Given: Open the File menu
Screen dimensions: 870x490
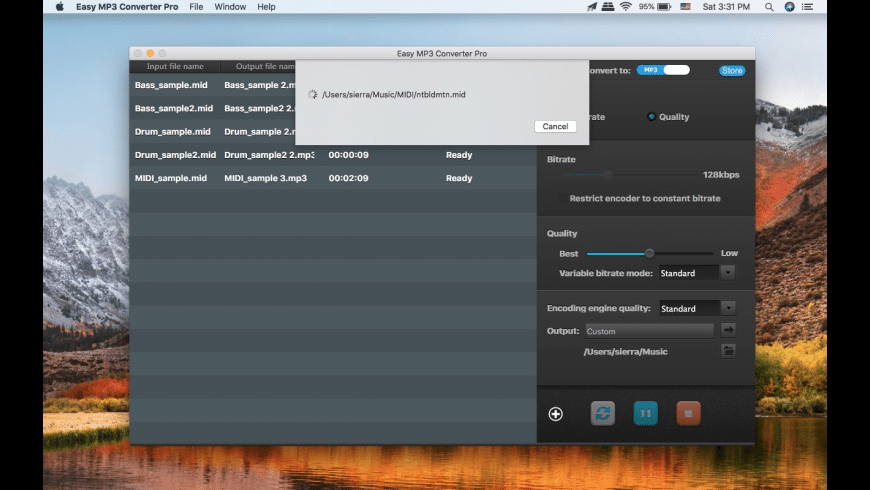Looking at the screenshot, I should click(196, 7).
